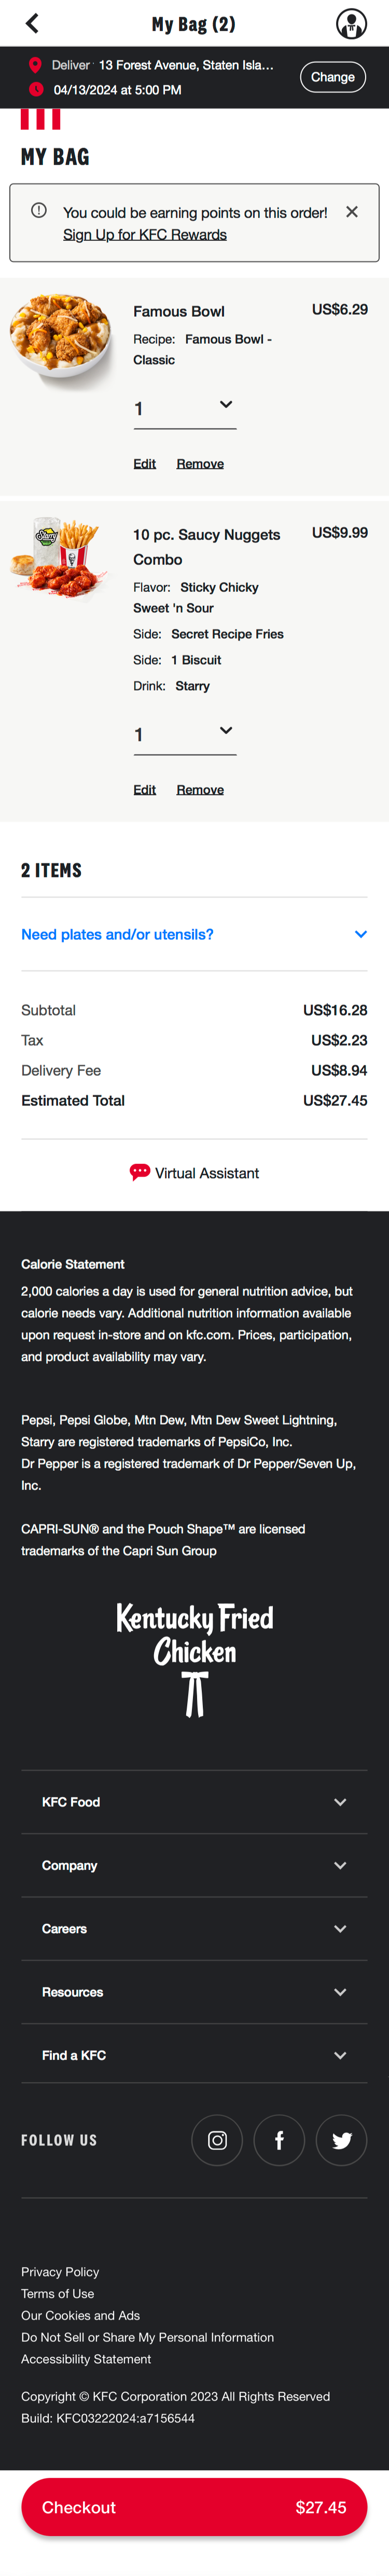The width and height of the screenshot is (389, 2576).
Task: Click the Checkout button
Action: point(194,2507)
